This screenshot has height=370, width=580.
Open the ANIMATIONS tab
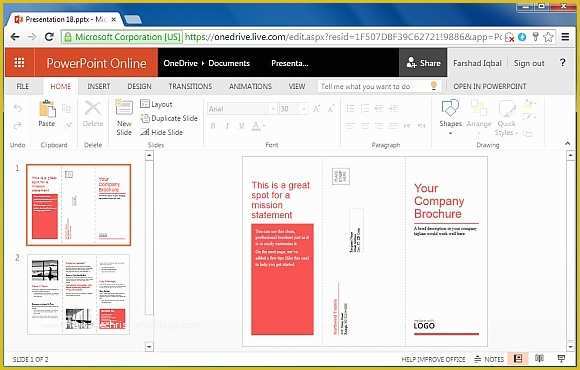tap(250, 86)
